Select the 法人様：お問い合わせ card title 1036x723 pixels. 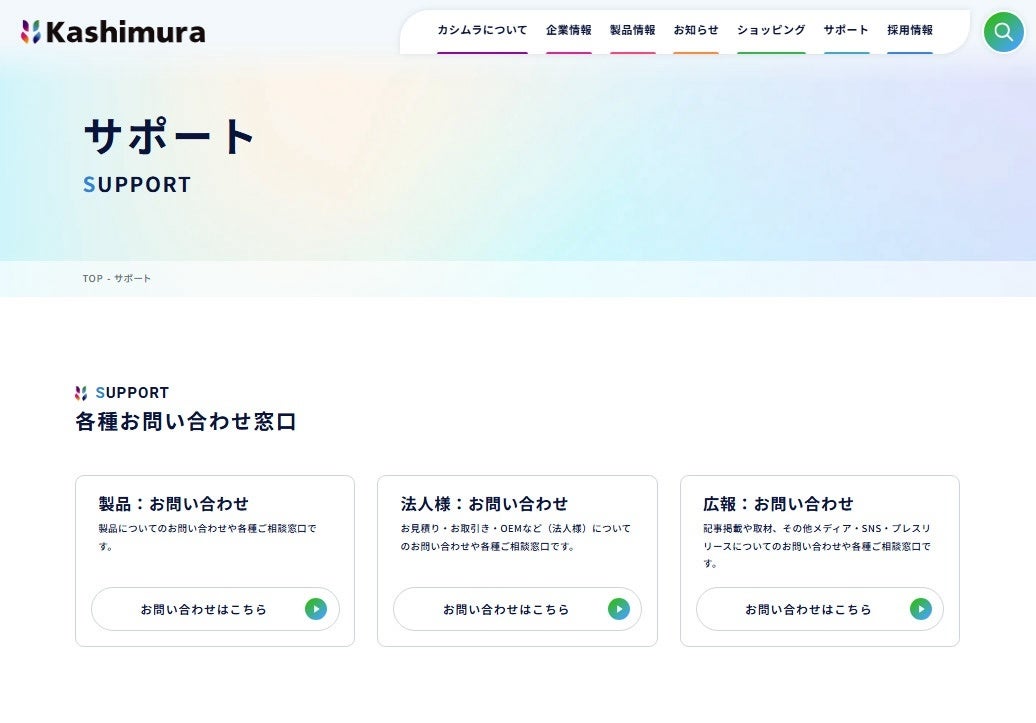(484, 504)
